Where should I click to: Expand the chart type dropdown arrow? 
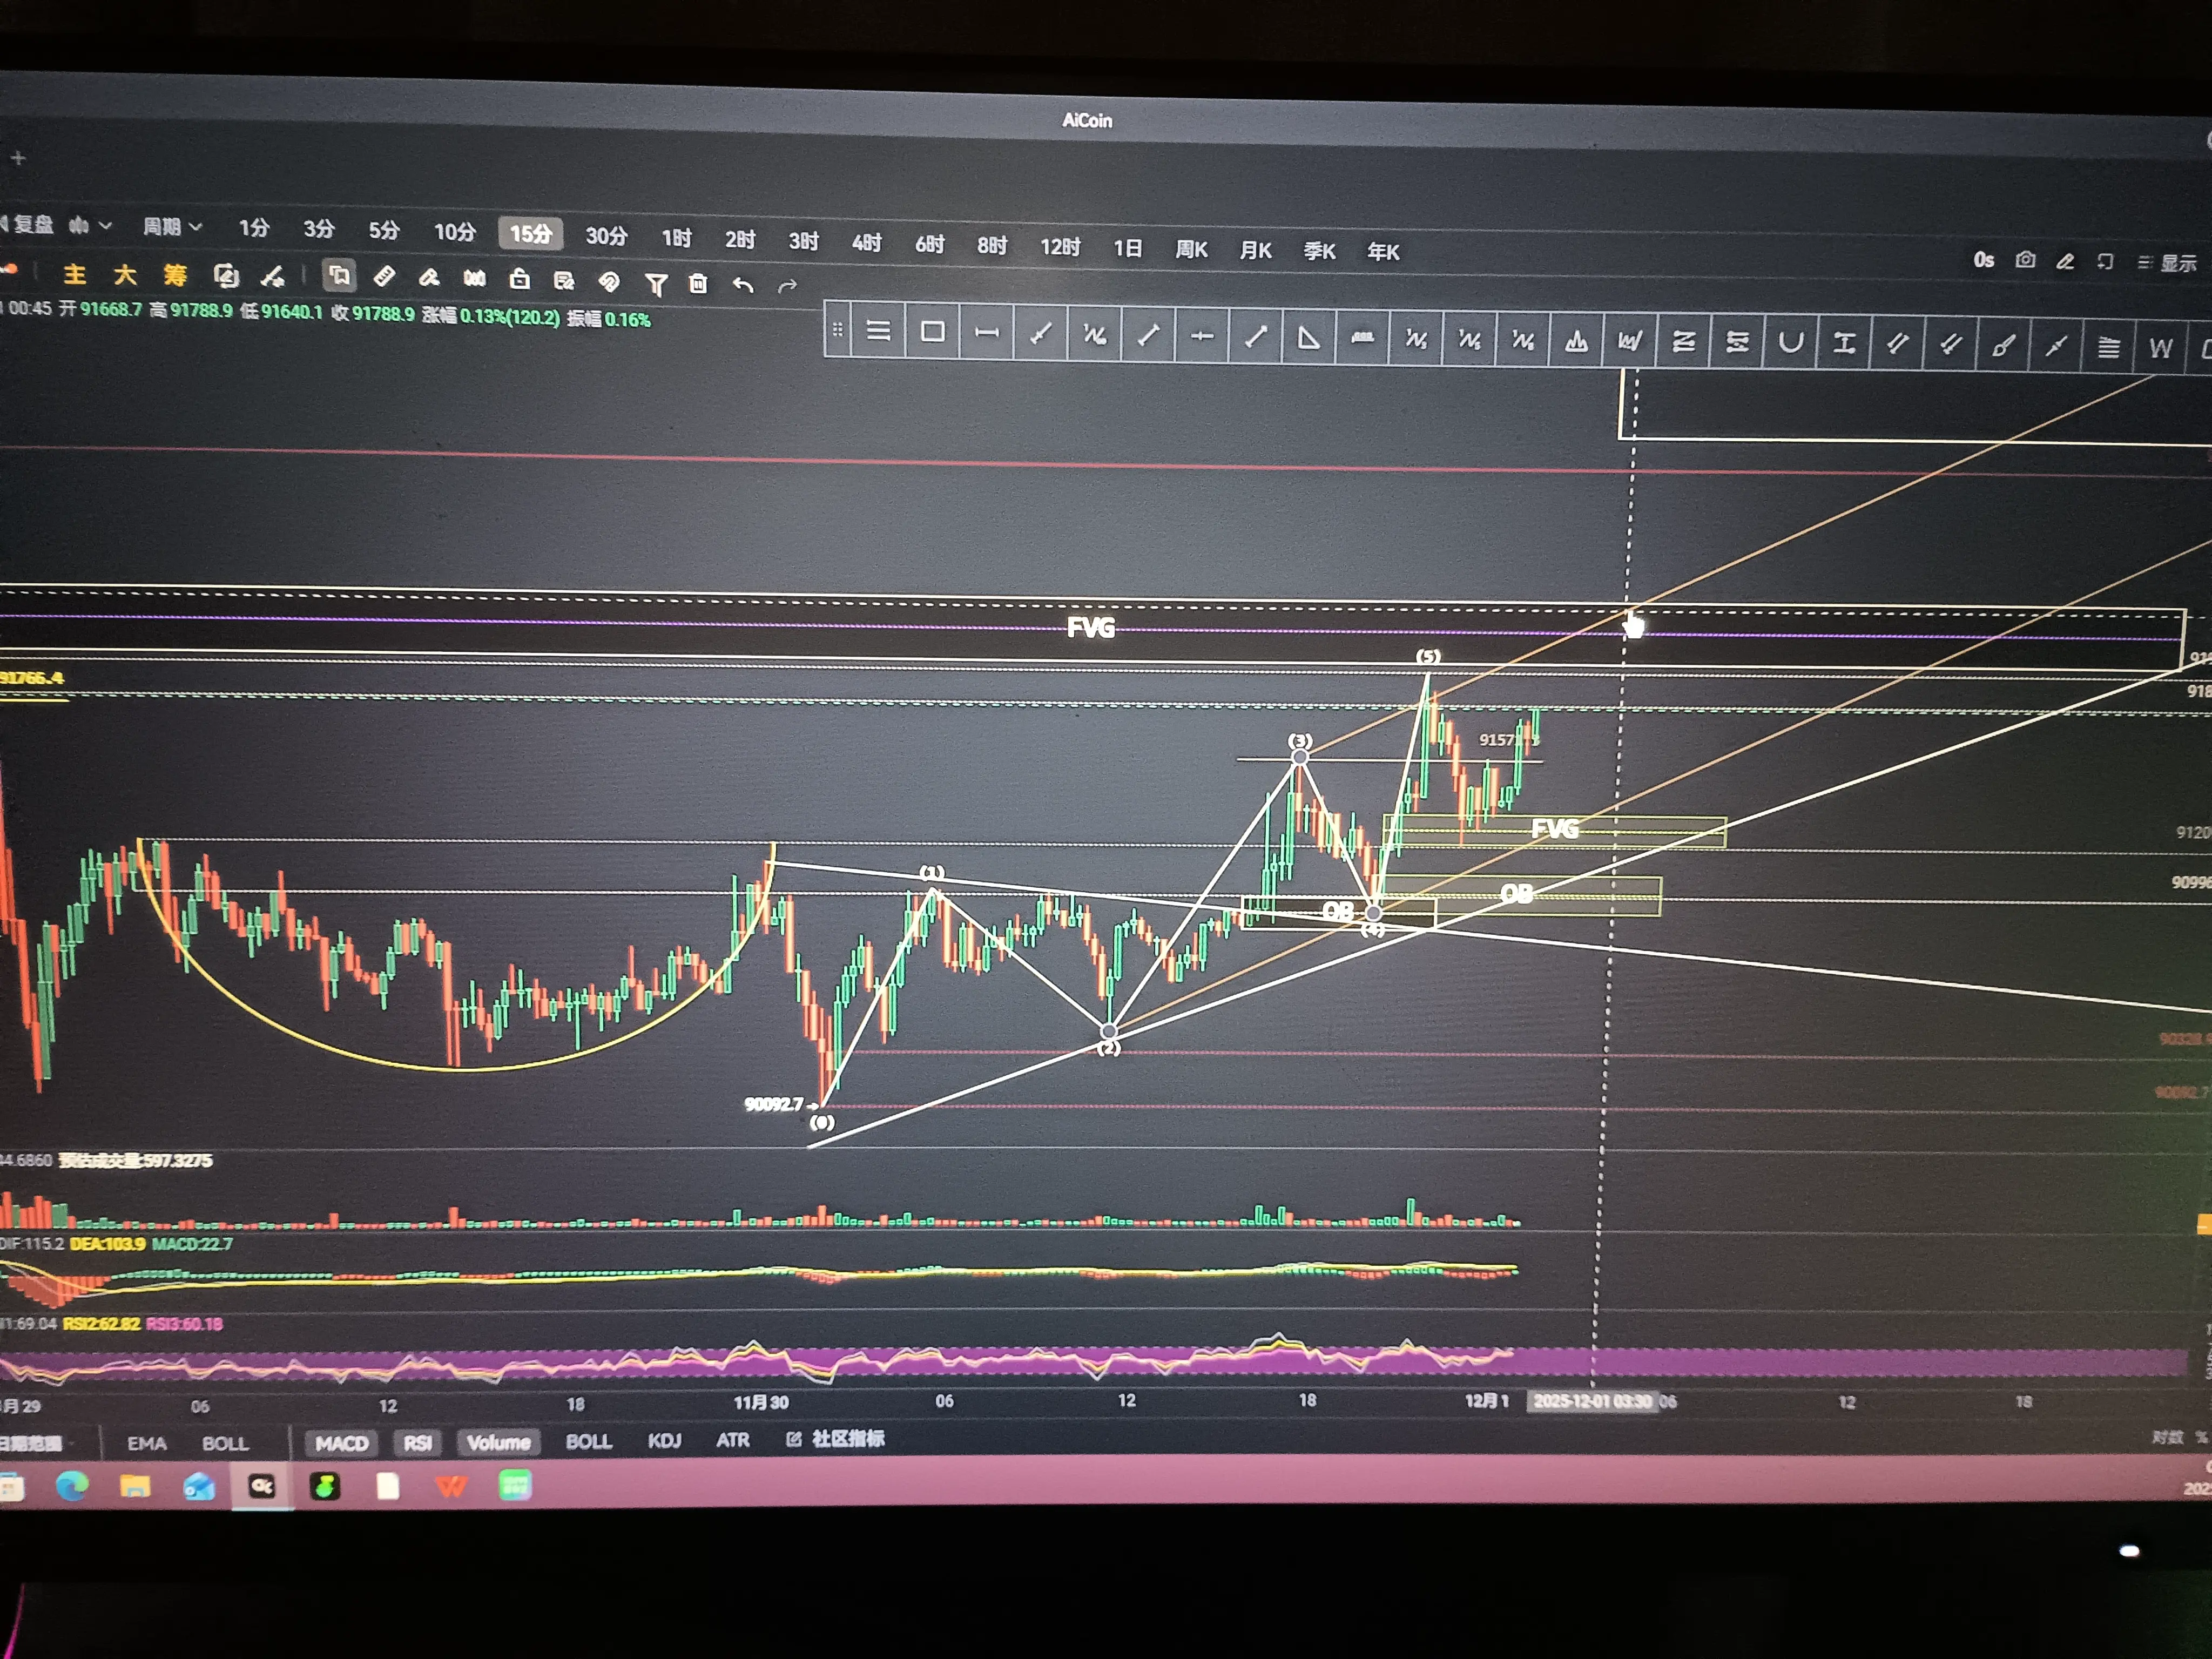click(x=105, y=226)
